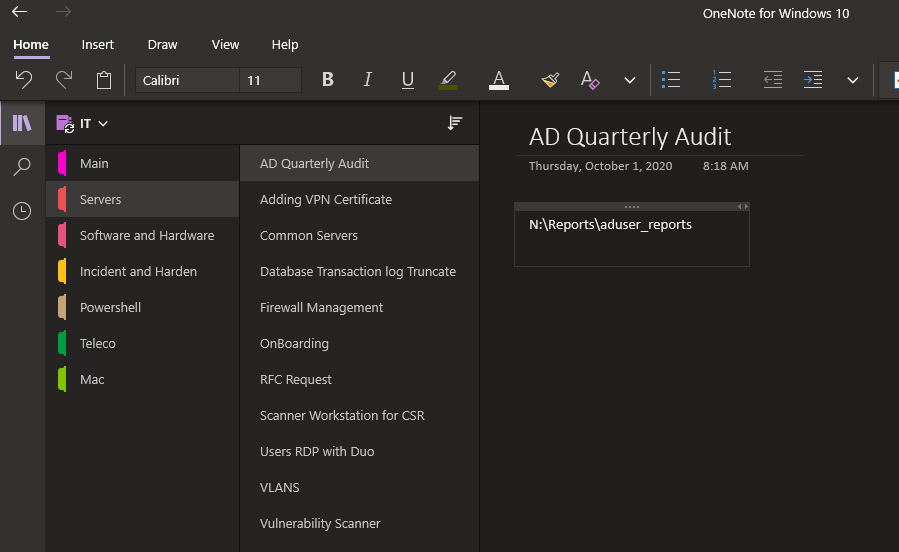The width and height of the screenshot is (899, 552).
Task: Open the notebooks navigation icon
Action: (22, 123)
